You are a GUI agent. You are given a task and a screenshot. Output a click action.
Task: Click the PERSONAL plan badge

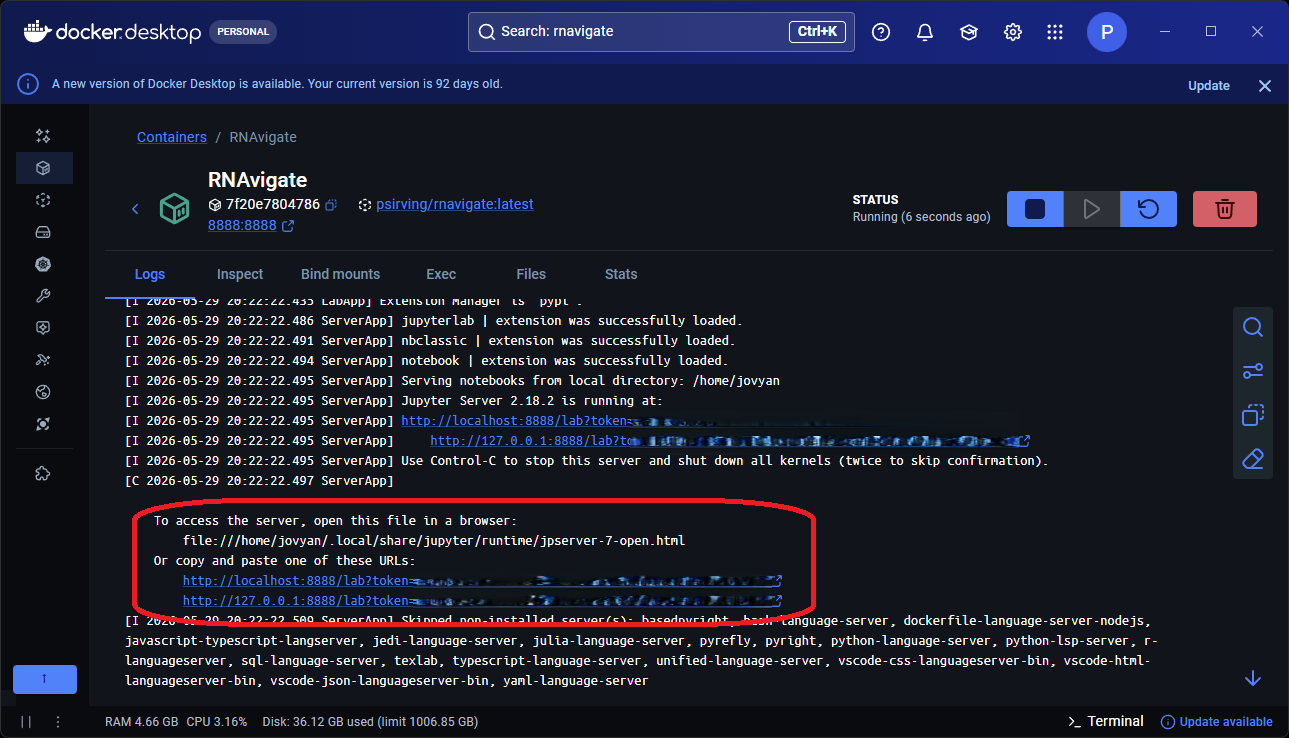(243, 32)
